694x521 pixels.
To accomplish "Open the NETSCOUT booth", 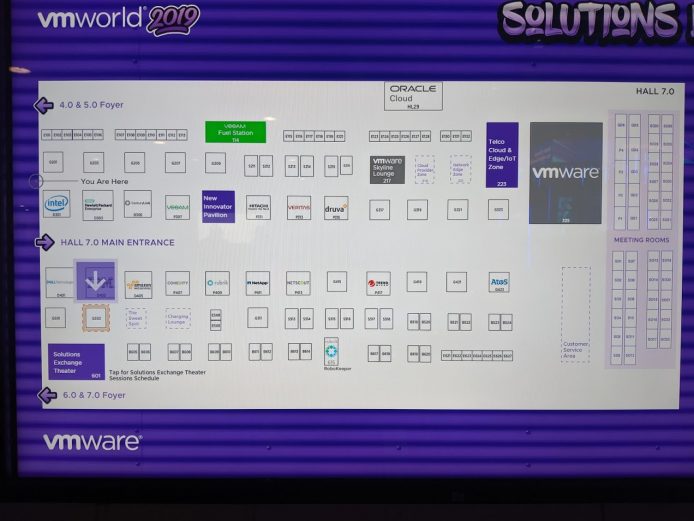I will (x=298, y=283).
